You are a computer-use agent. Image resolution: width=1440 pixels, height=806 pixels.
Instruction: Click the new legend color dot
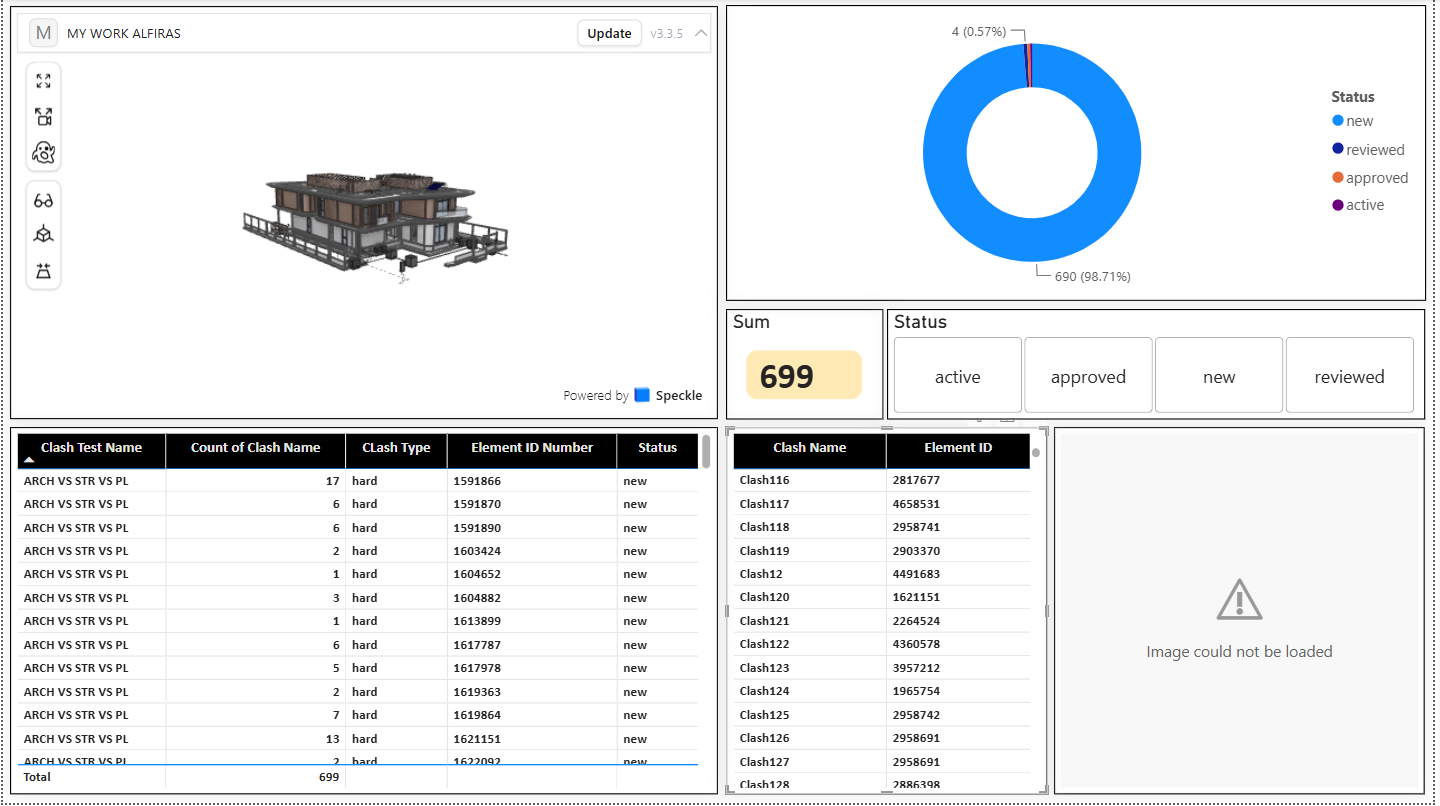click(1338, 121)
